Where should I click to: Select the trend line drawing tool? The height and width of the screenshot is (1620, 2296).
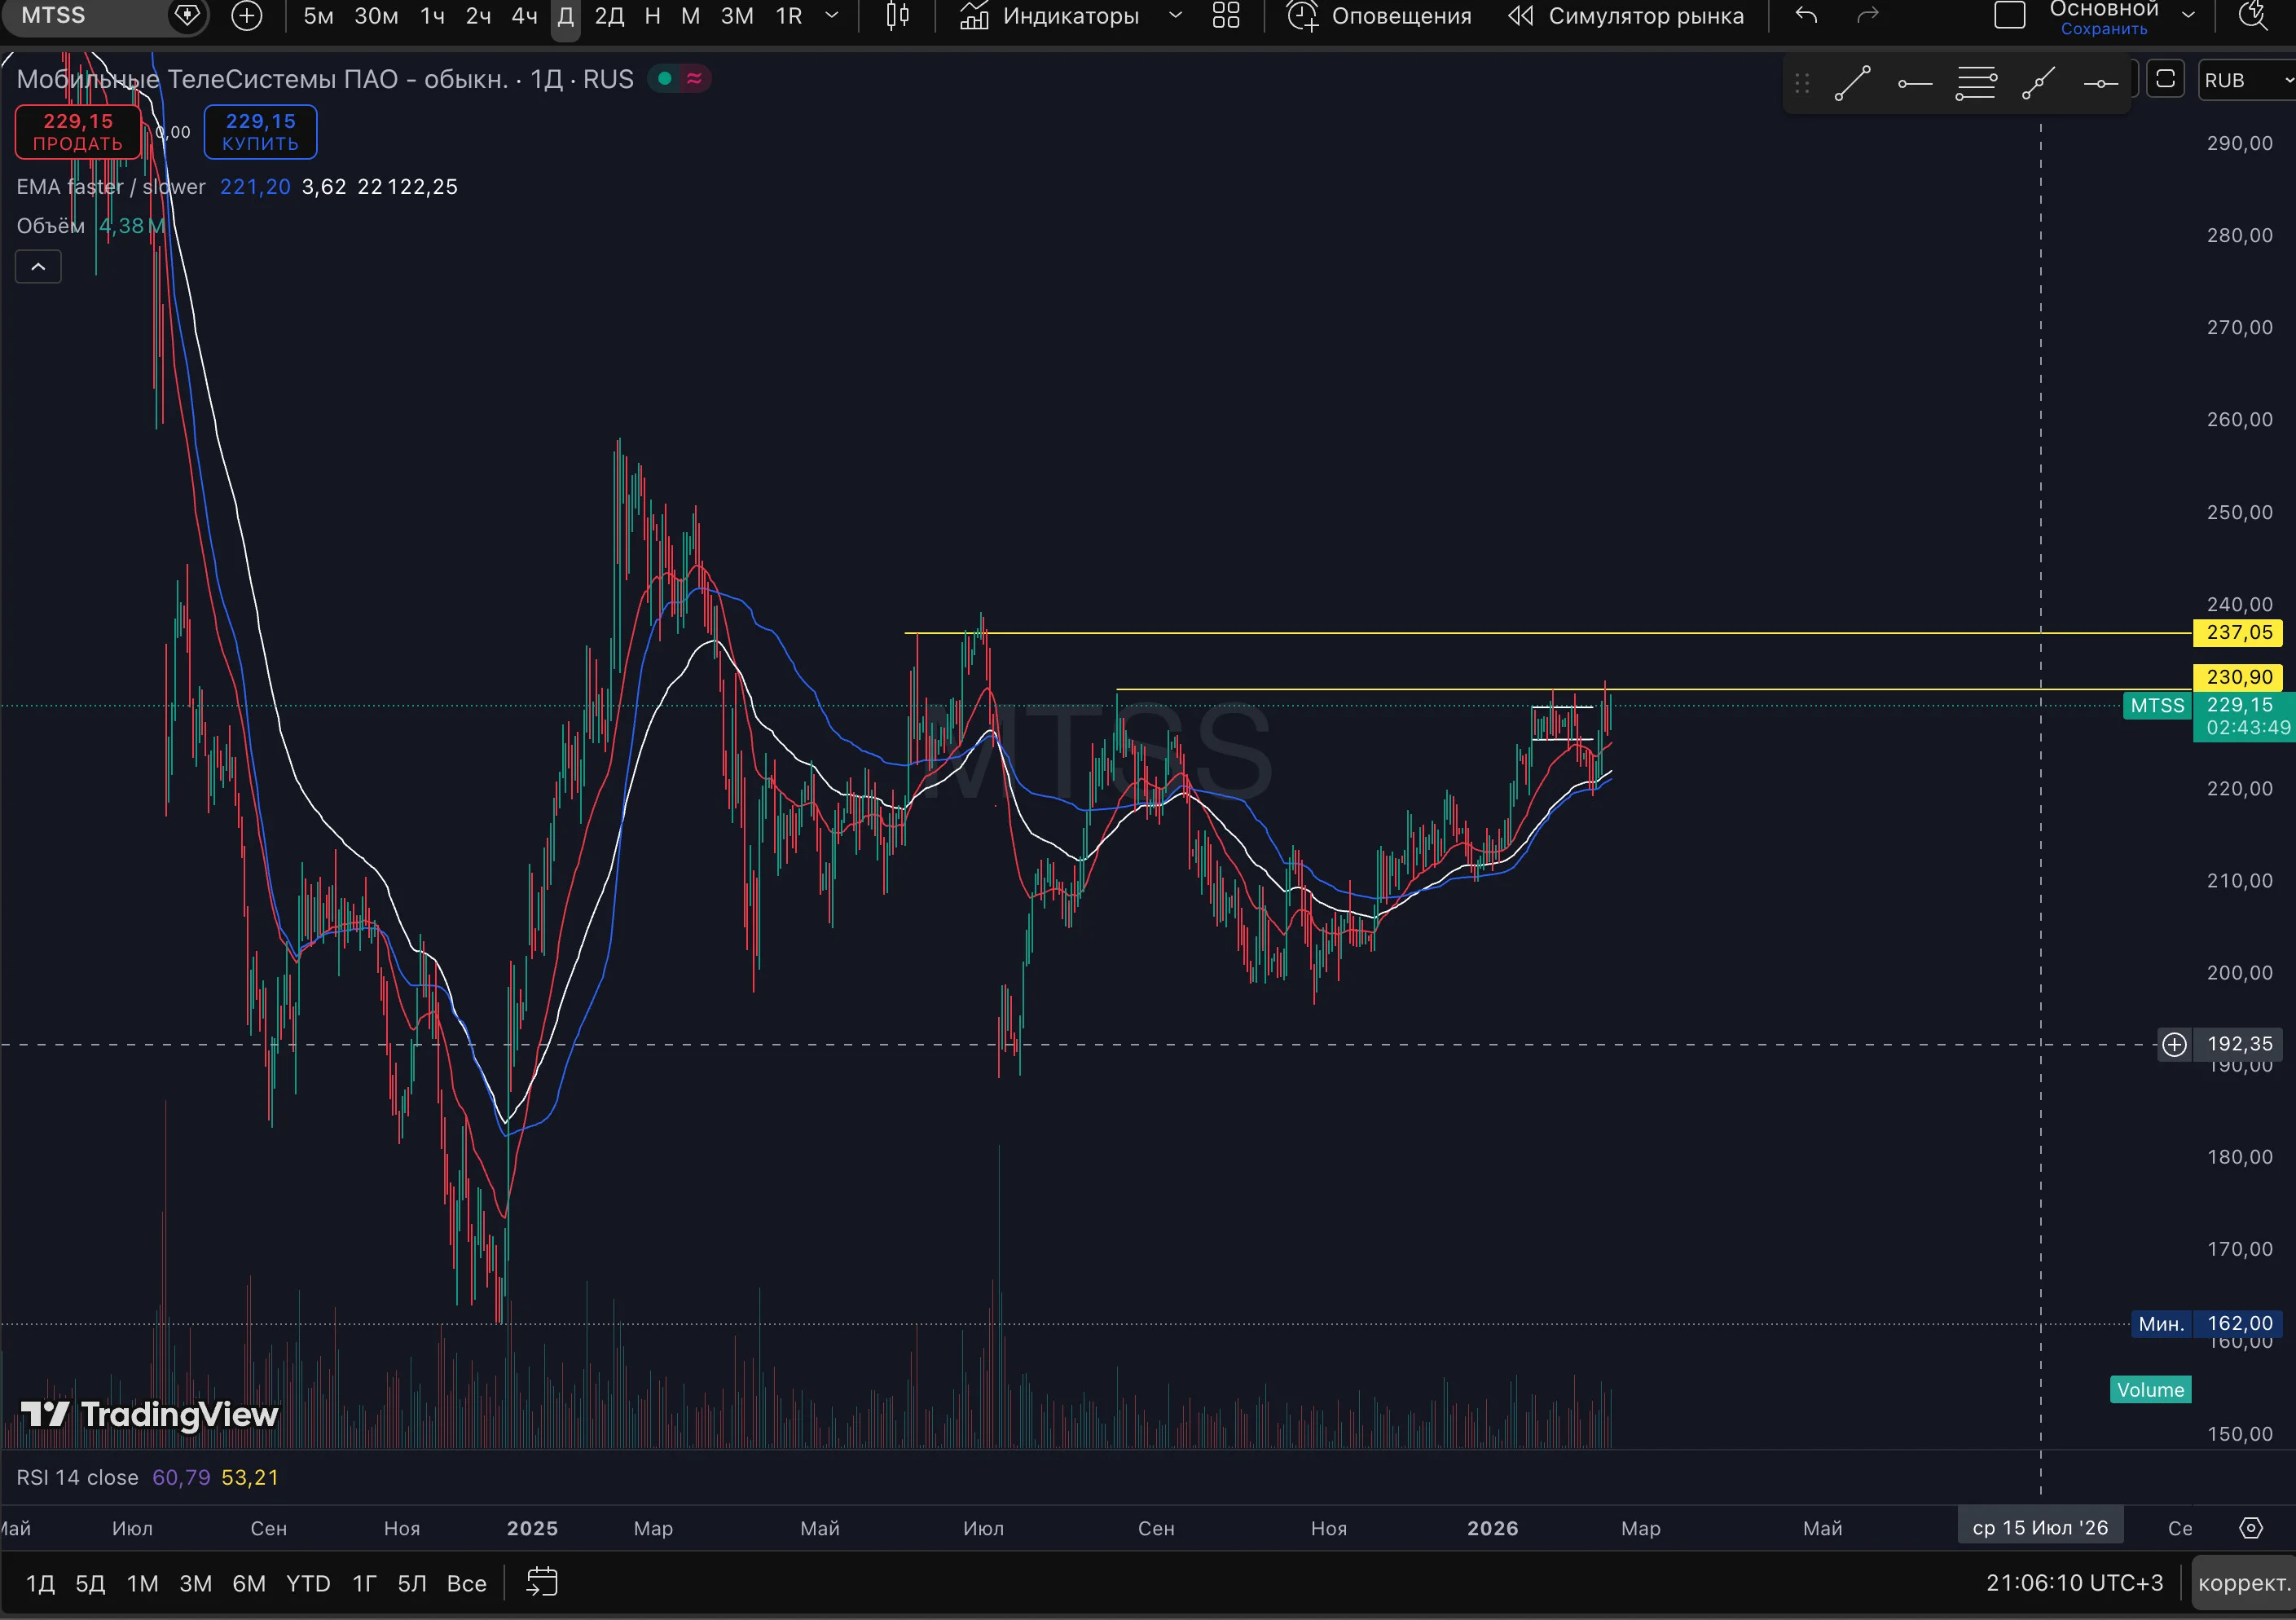click(1852, 84)
